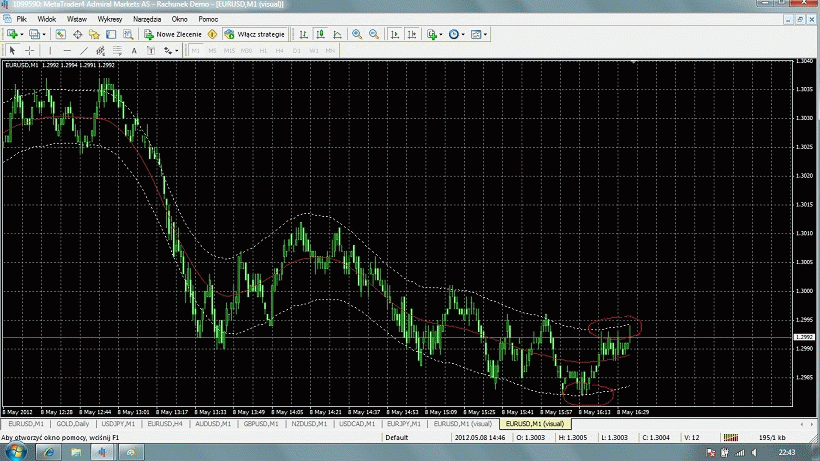Open the Indicators dropdown arrow

(x=441, y=34)
